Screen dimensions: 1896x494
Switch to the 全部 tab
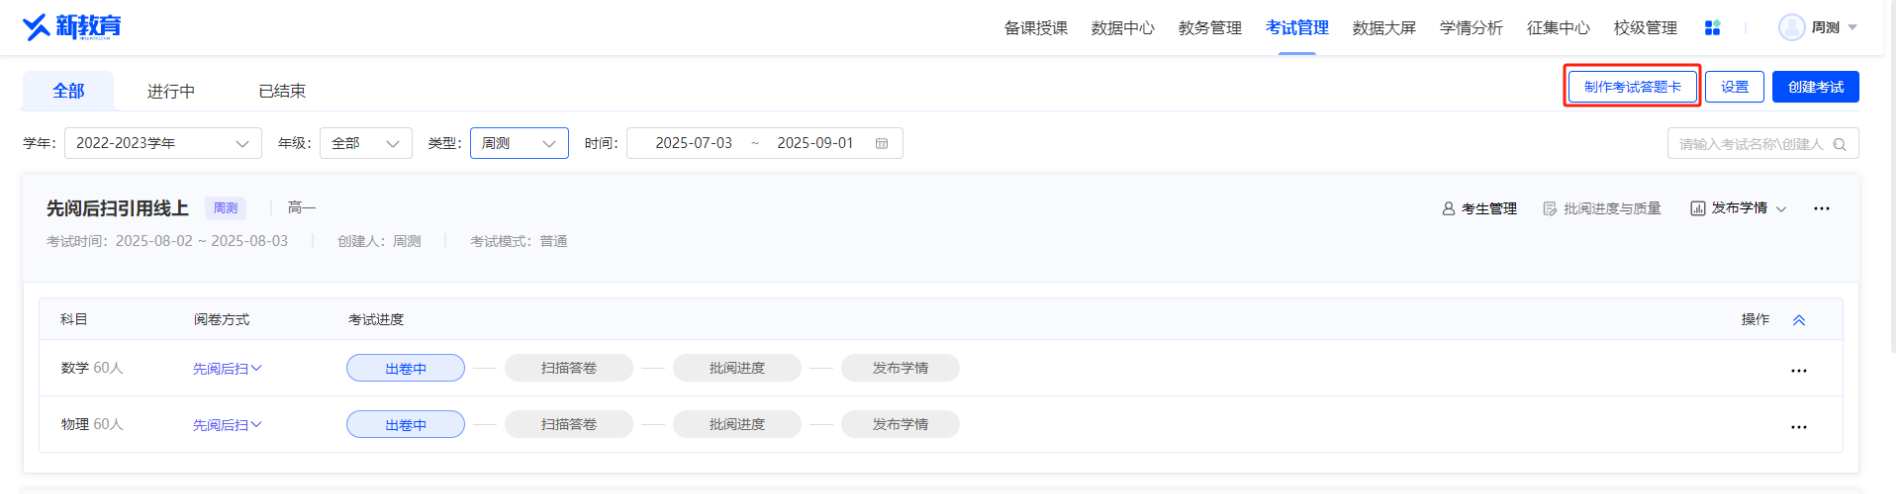click(x=68, y=91)
